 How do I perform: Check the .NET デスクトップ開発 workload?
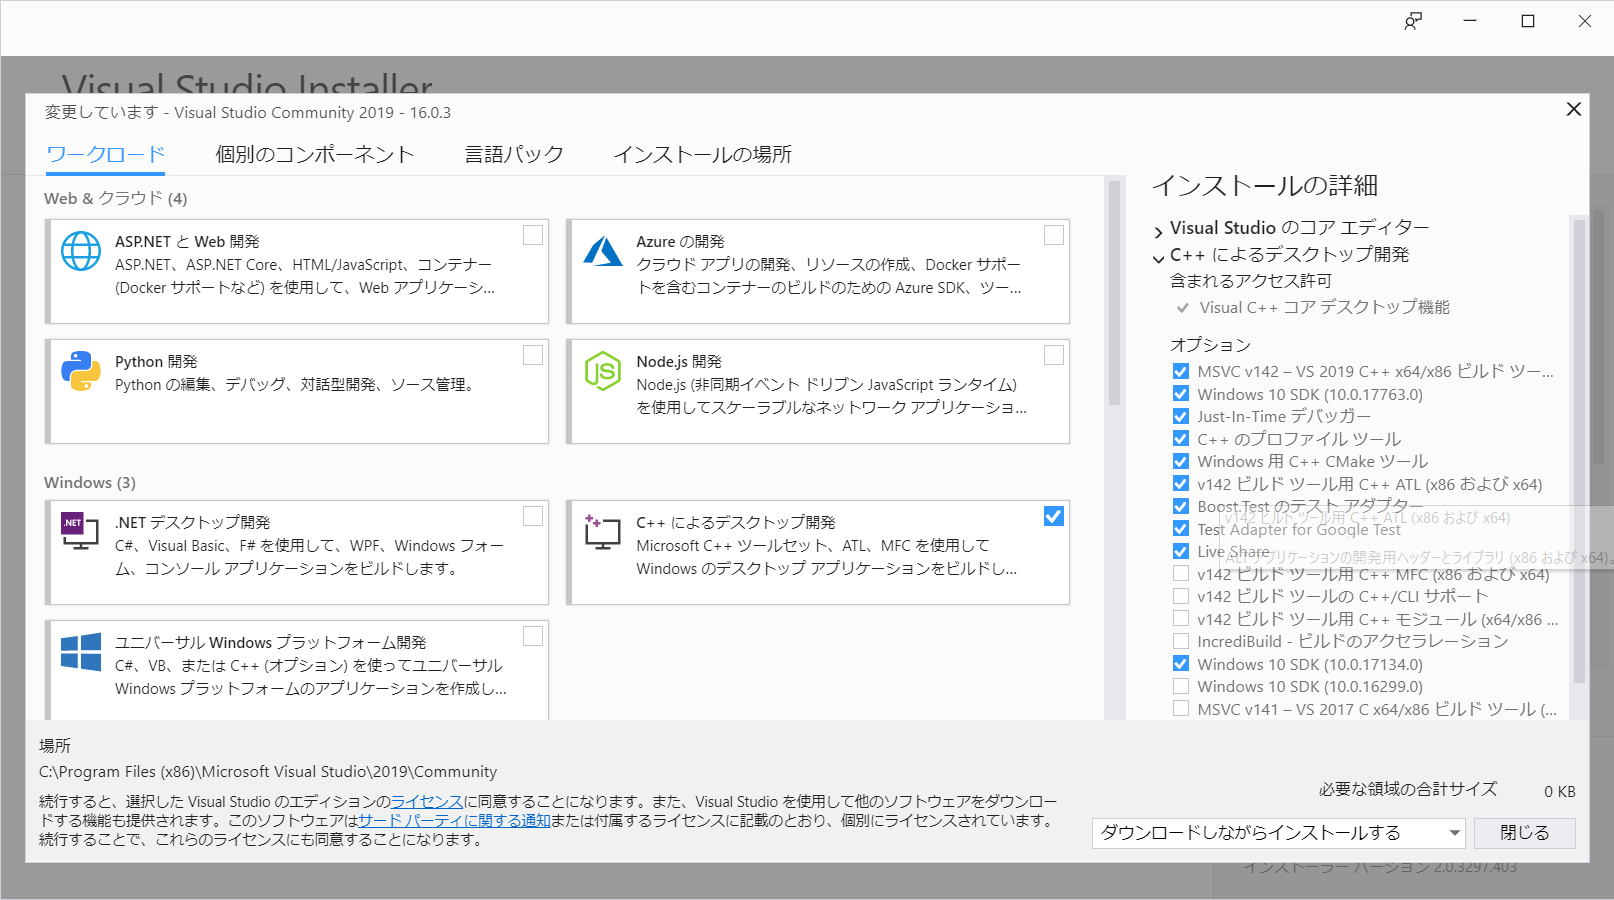(x=533, y=516)
